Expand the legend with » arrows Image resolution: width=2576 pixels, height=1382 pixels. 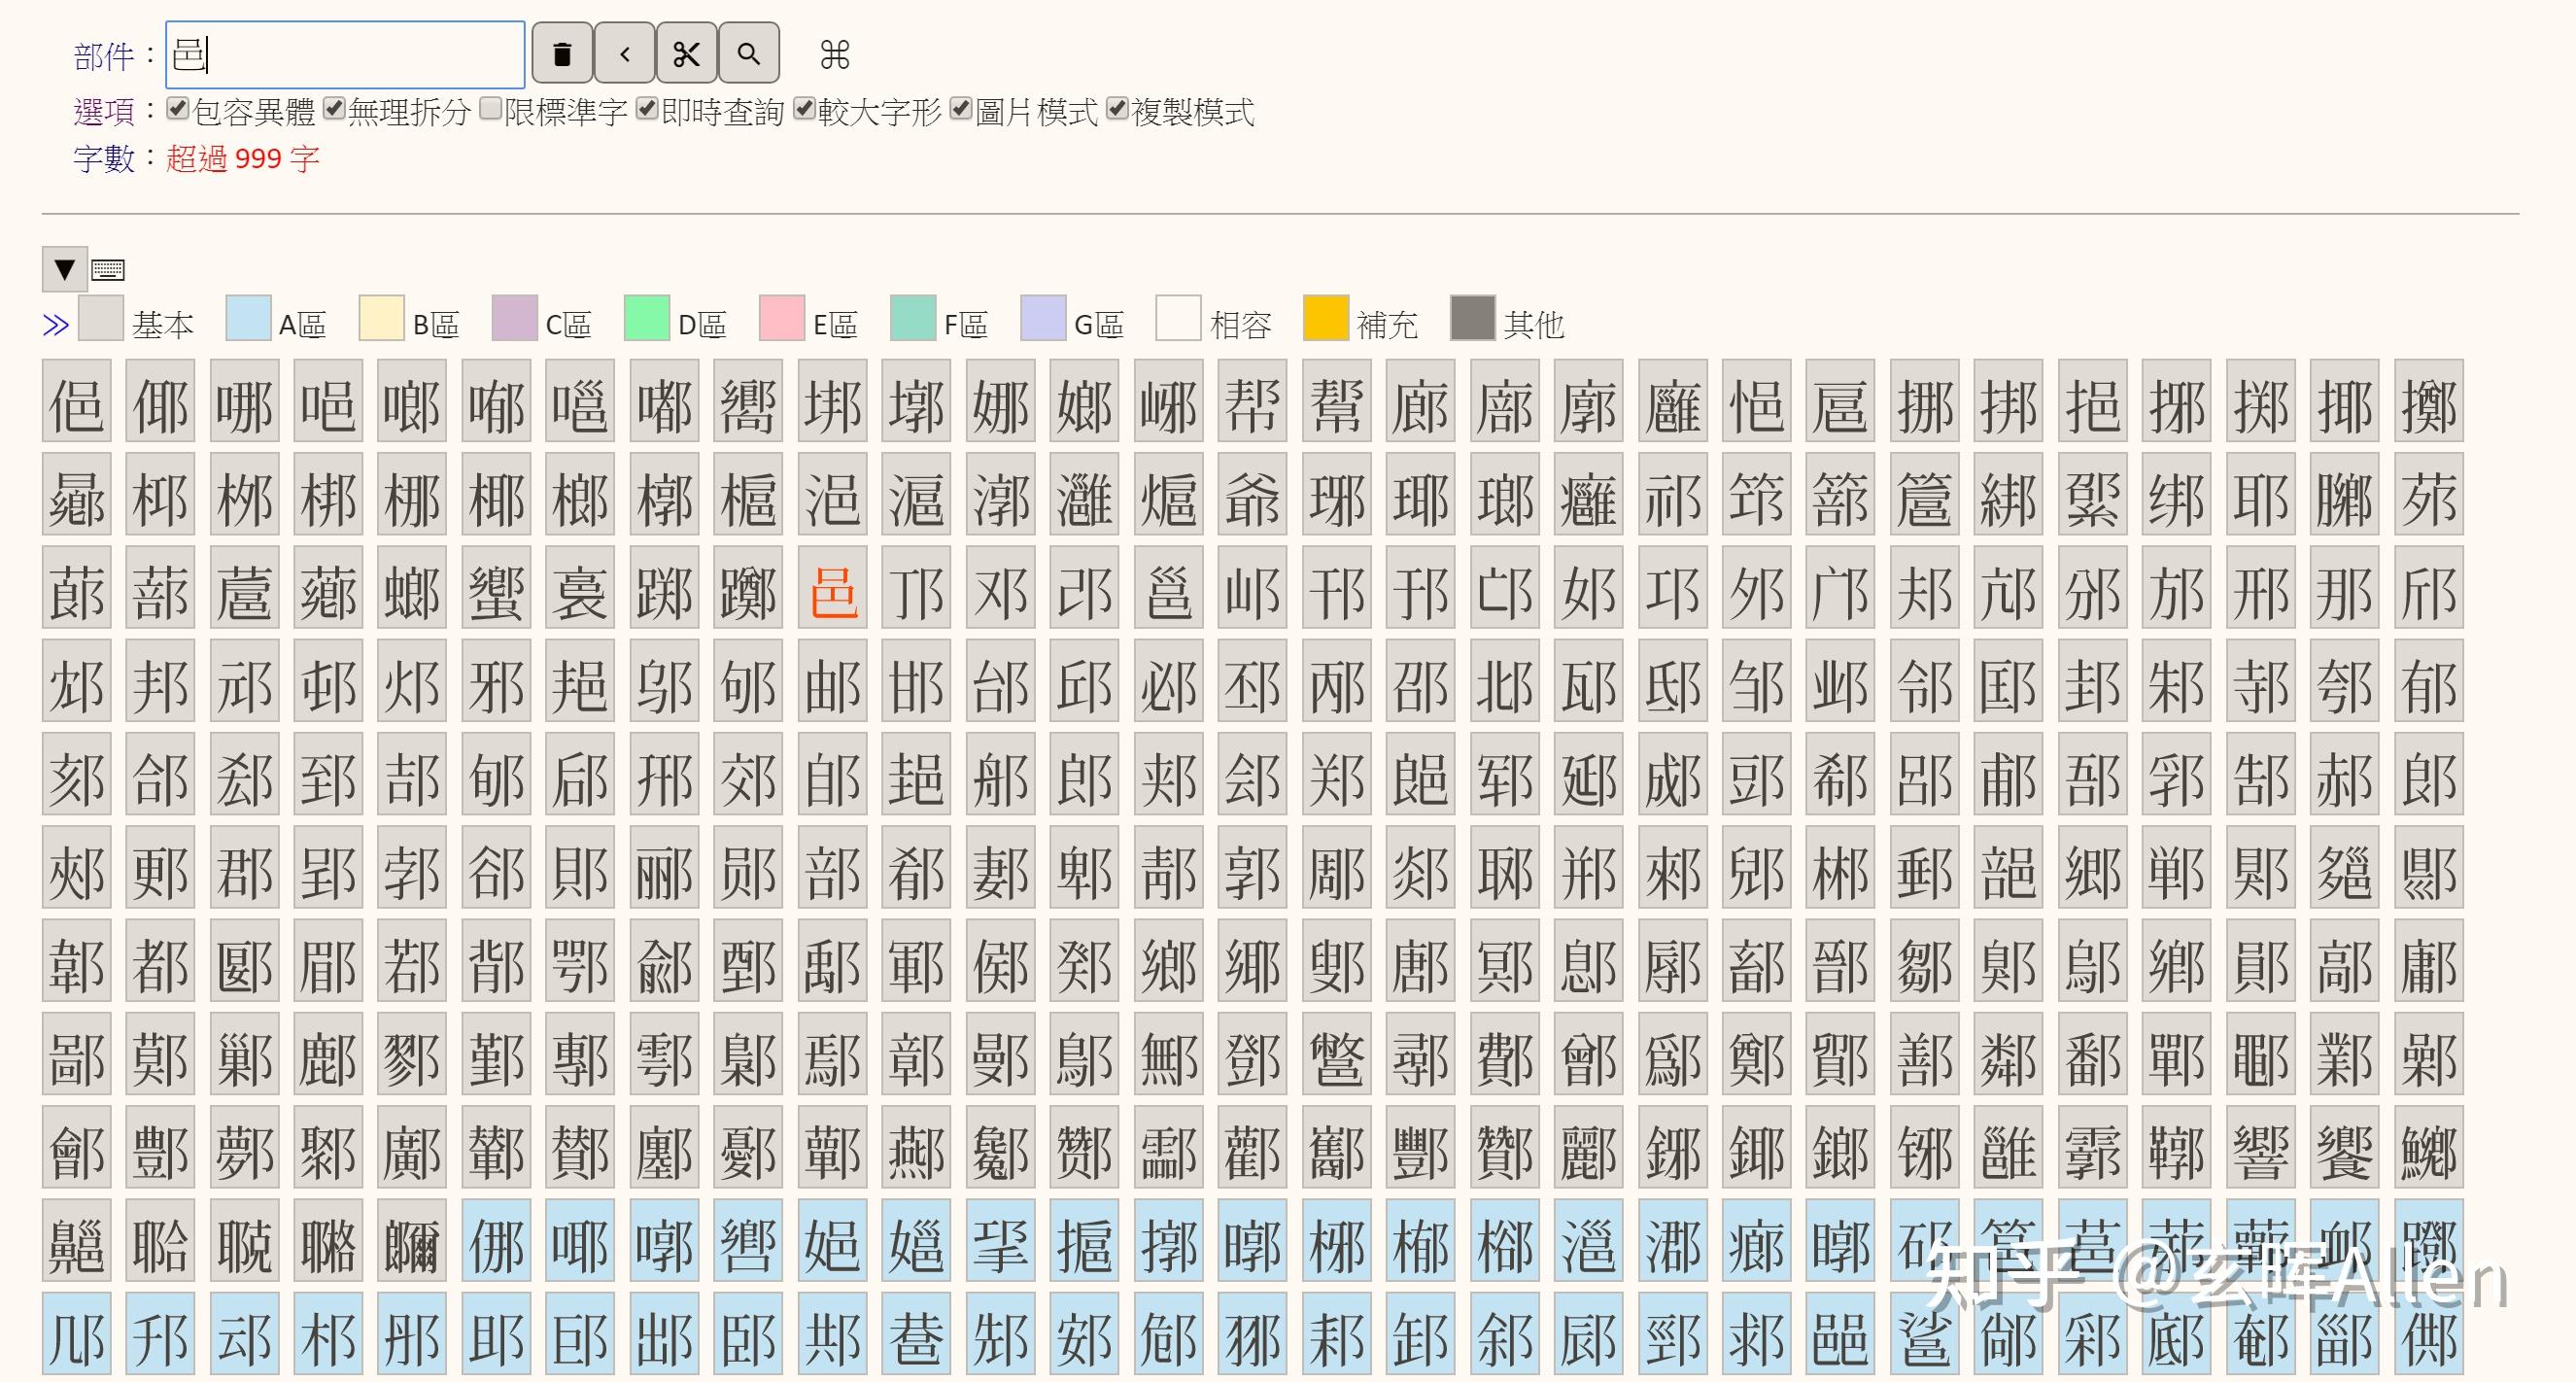(x=56, y=324)
